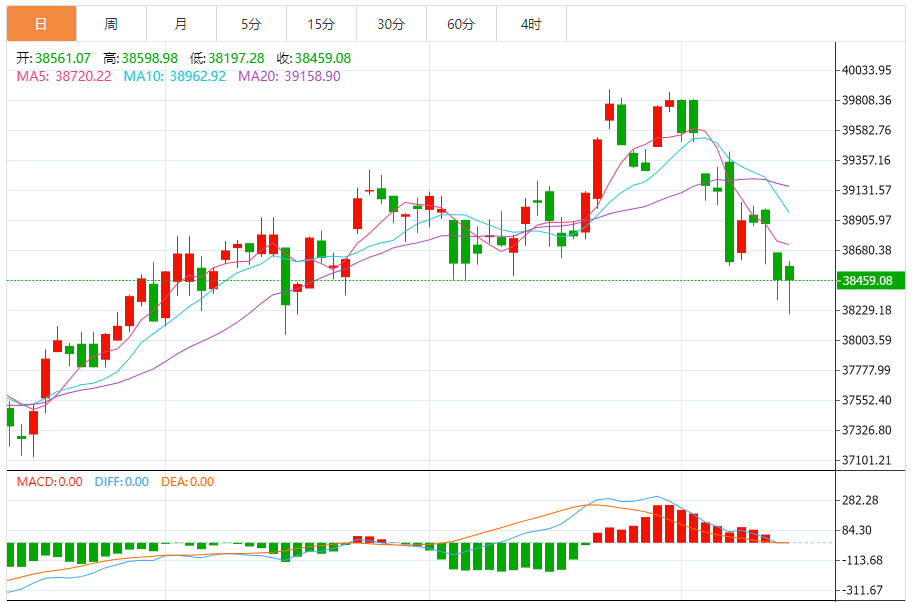
Task: Click the closing price 38459.08 in header
Action: [x=323, y=58]
